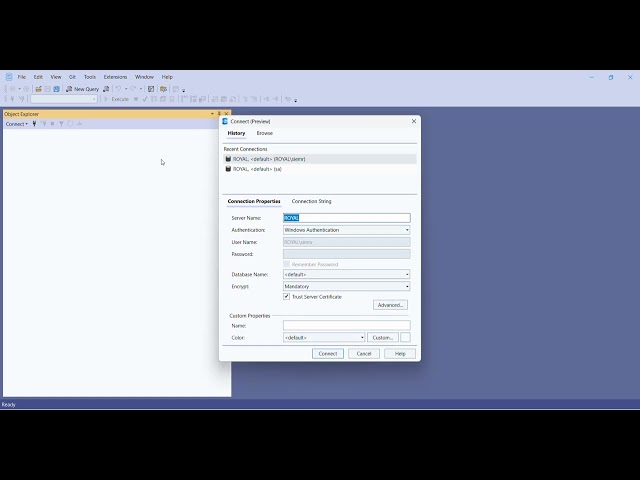The width and height of the screenshot is (640, 480).
Task: Open the Undo history dropdown arrow
Action: pyautogui.click(x=126, y=89)
